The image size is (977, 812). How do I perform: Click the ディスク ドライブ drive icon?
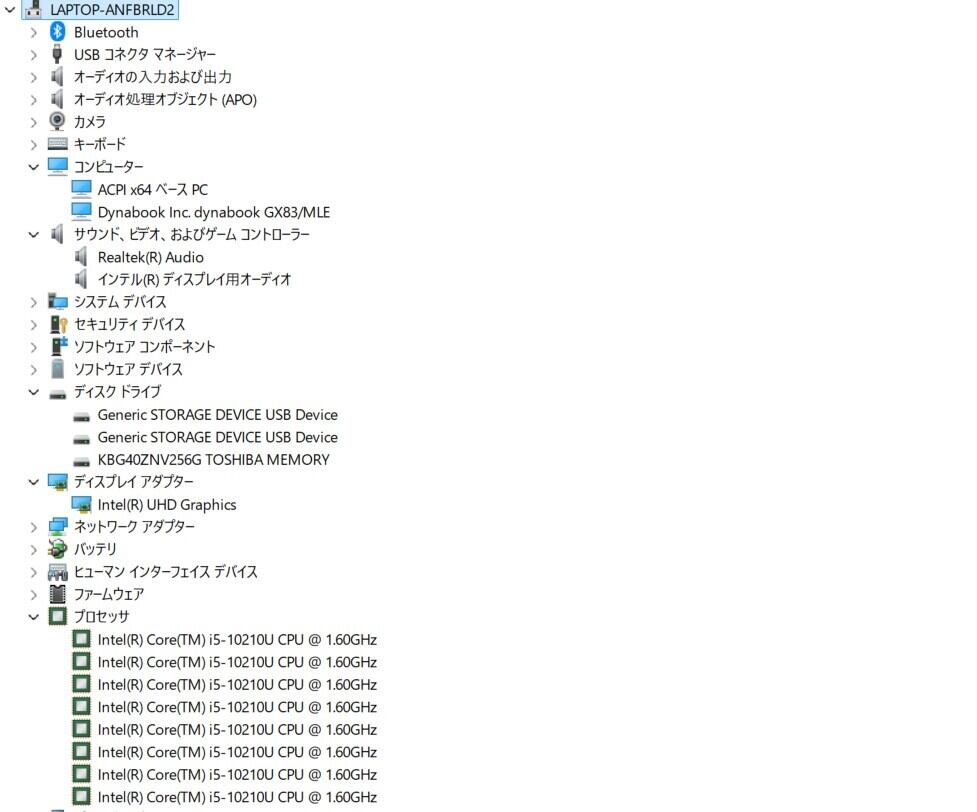click(57, 393)
